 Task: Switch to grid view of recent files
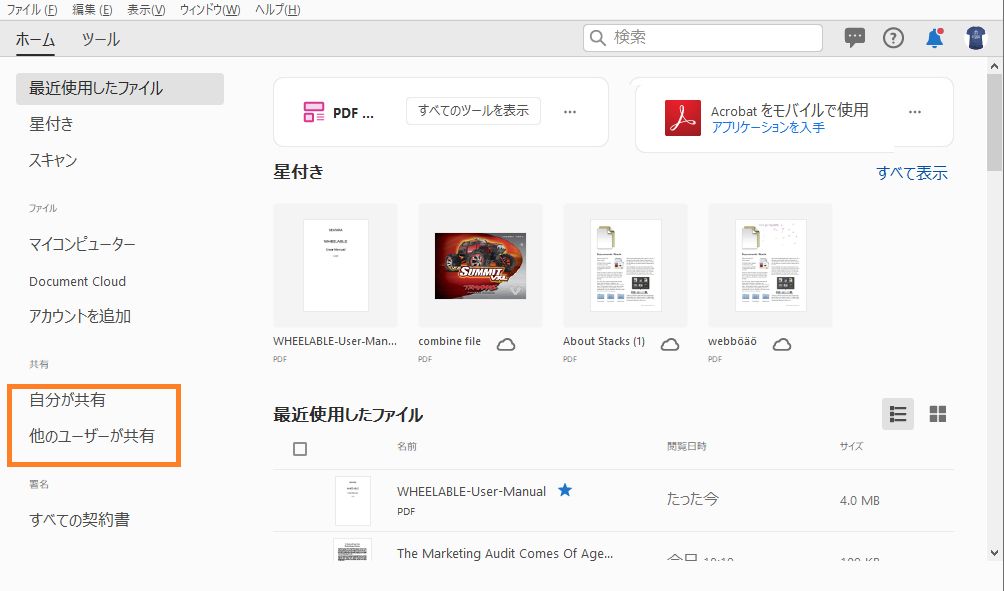click(937, 413)
